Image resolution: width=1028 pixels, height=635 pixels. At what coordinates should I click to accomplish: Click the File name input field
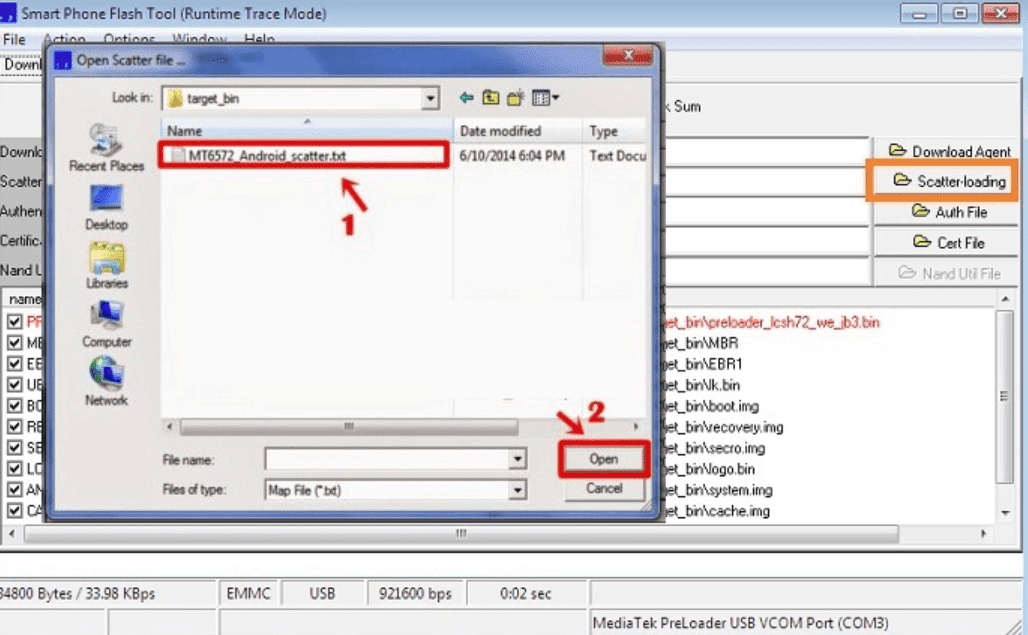387,459
